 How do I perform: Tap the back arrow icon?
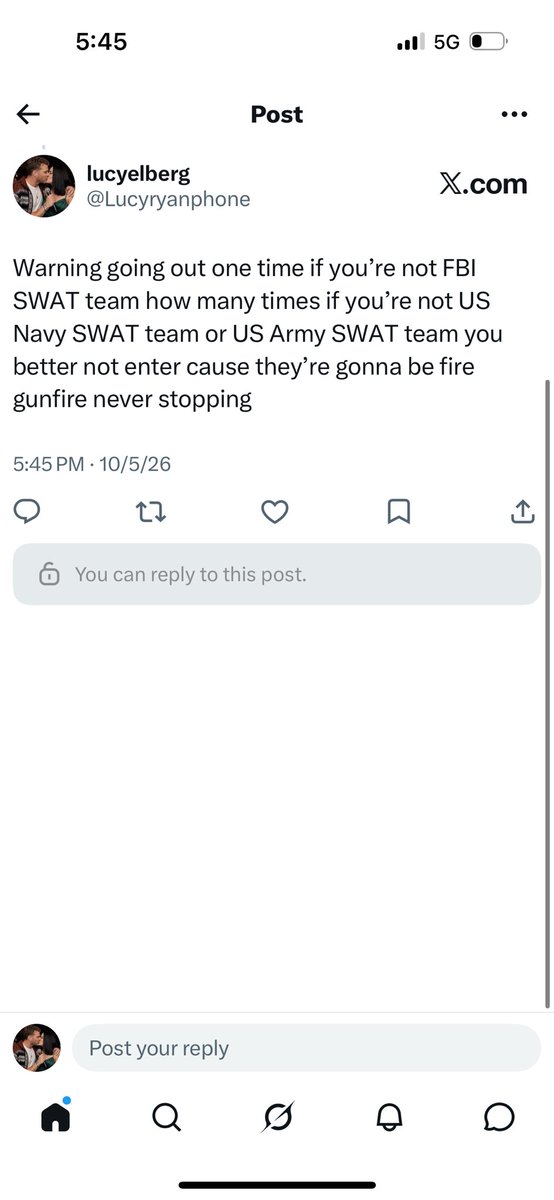tap(28, 114)
